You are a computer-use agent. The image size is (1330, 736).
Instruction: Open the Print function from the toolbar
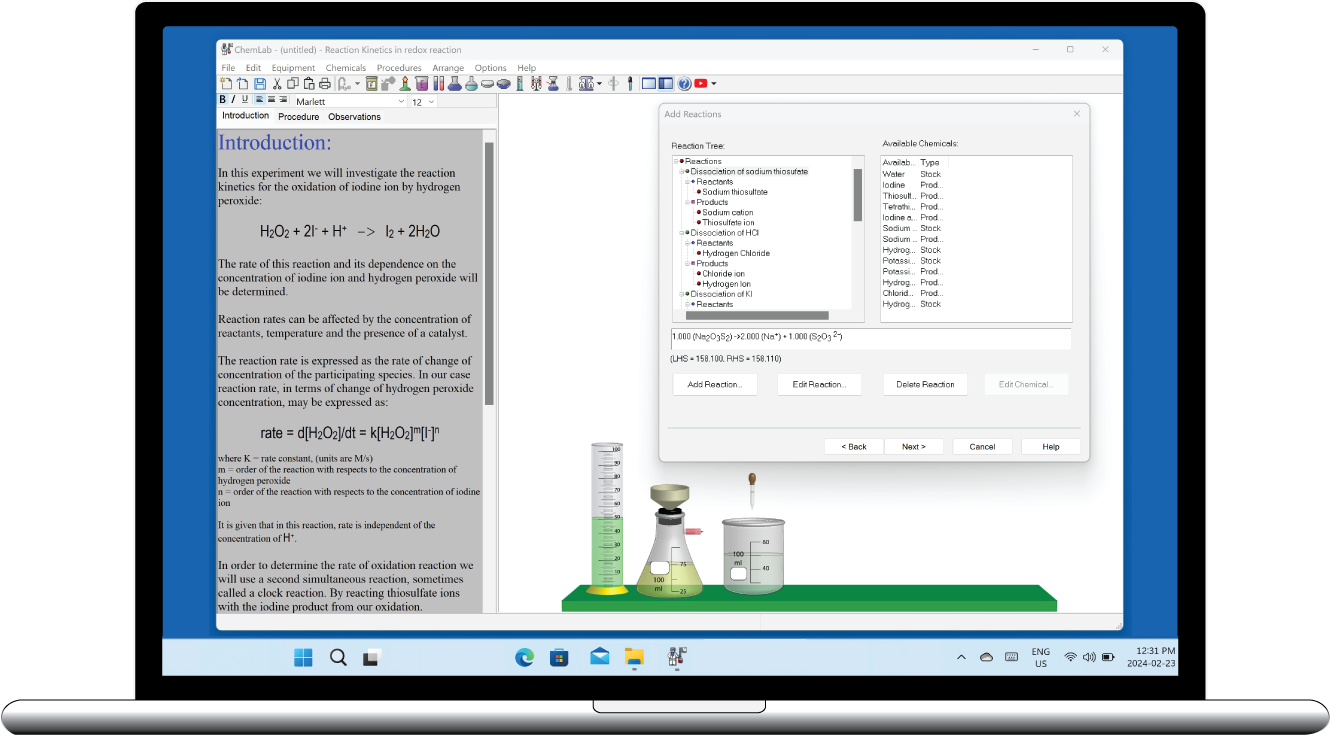[x=325, y=83]
